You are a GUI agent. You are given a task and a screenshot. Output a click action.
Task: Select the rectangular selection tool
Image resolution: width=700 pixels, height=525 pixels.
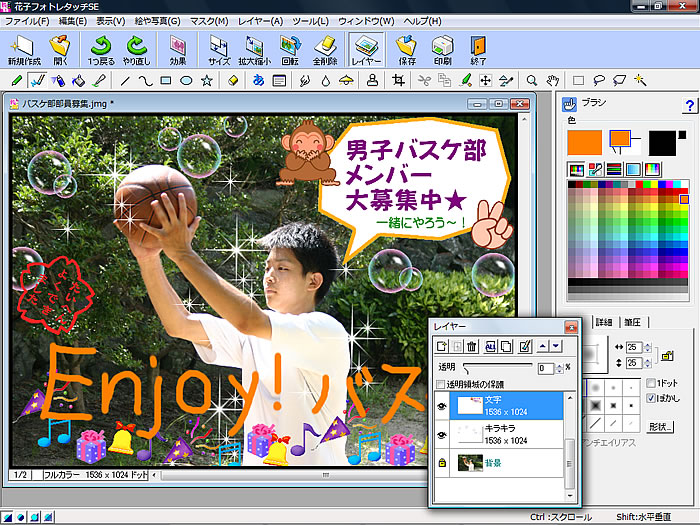pyautogui.click(x=579, y=81)
